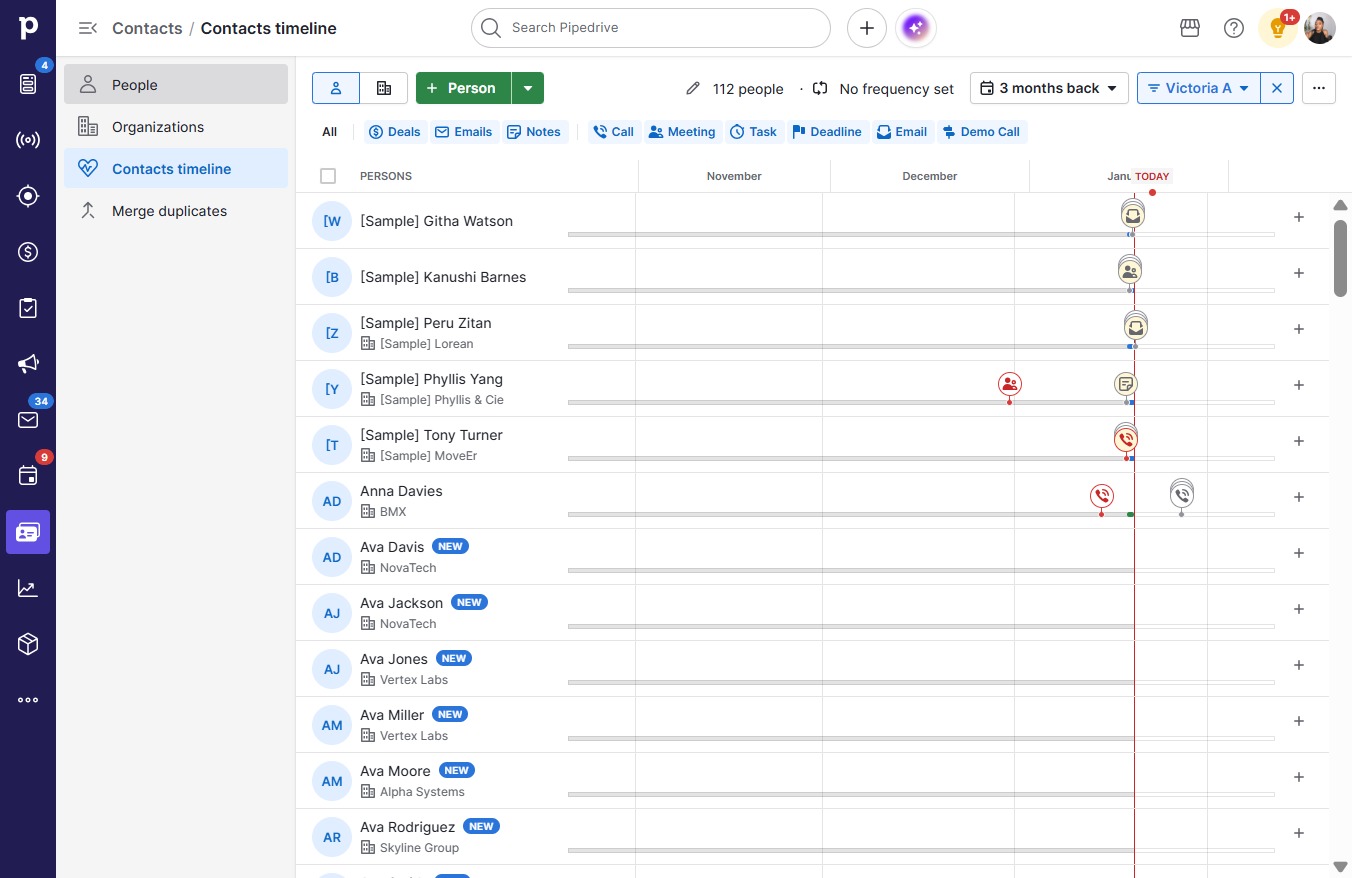This screenshot has height=878, width=1352.
Task: Click the vertical scrollbar thumb
Action: (x=1341, y=257)
